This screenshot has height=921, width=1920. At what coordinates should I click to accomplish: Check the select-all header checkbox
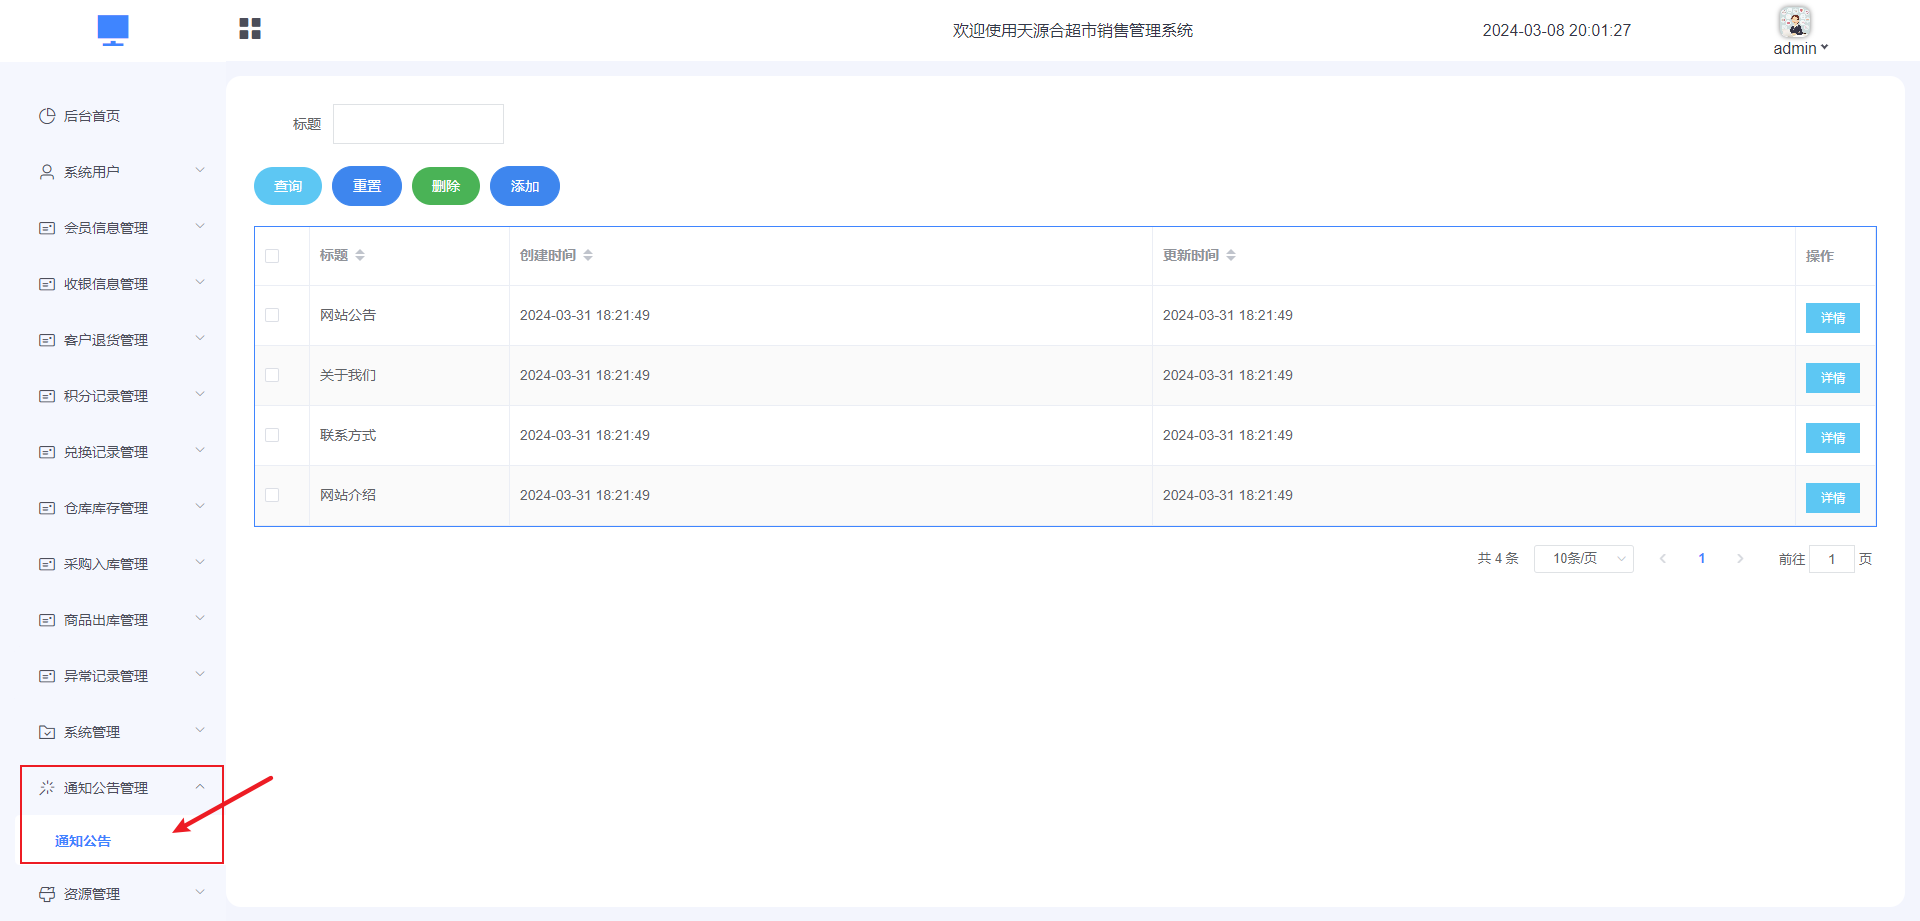pyautogui.click(x=272, y=256)
